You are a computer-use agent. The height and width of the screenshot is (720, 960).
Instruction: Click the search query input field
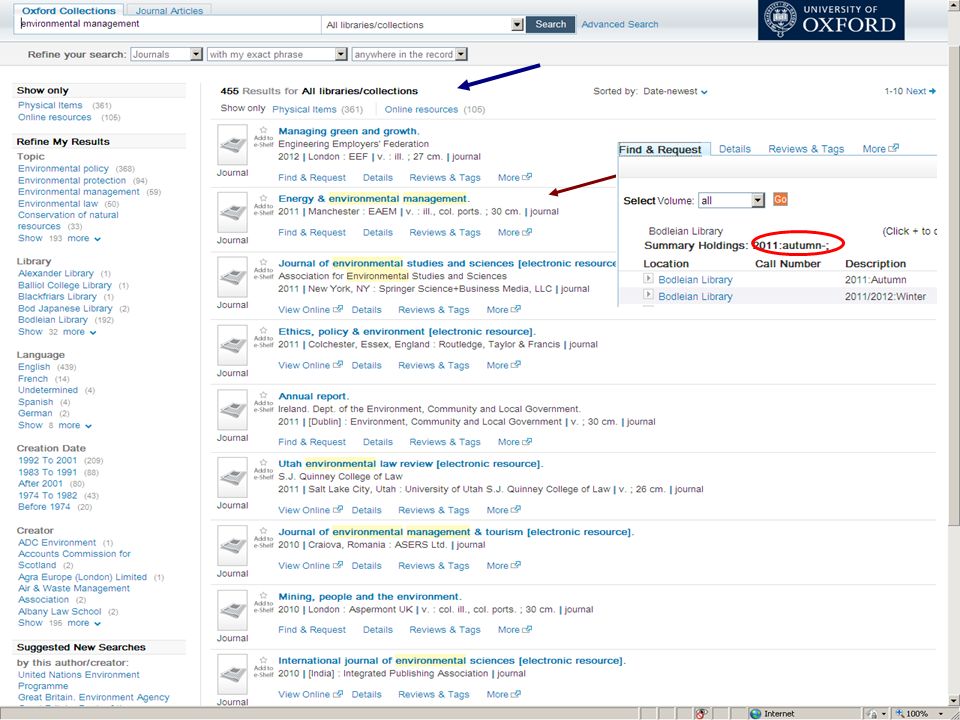tap(167, 24)
